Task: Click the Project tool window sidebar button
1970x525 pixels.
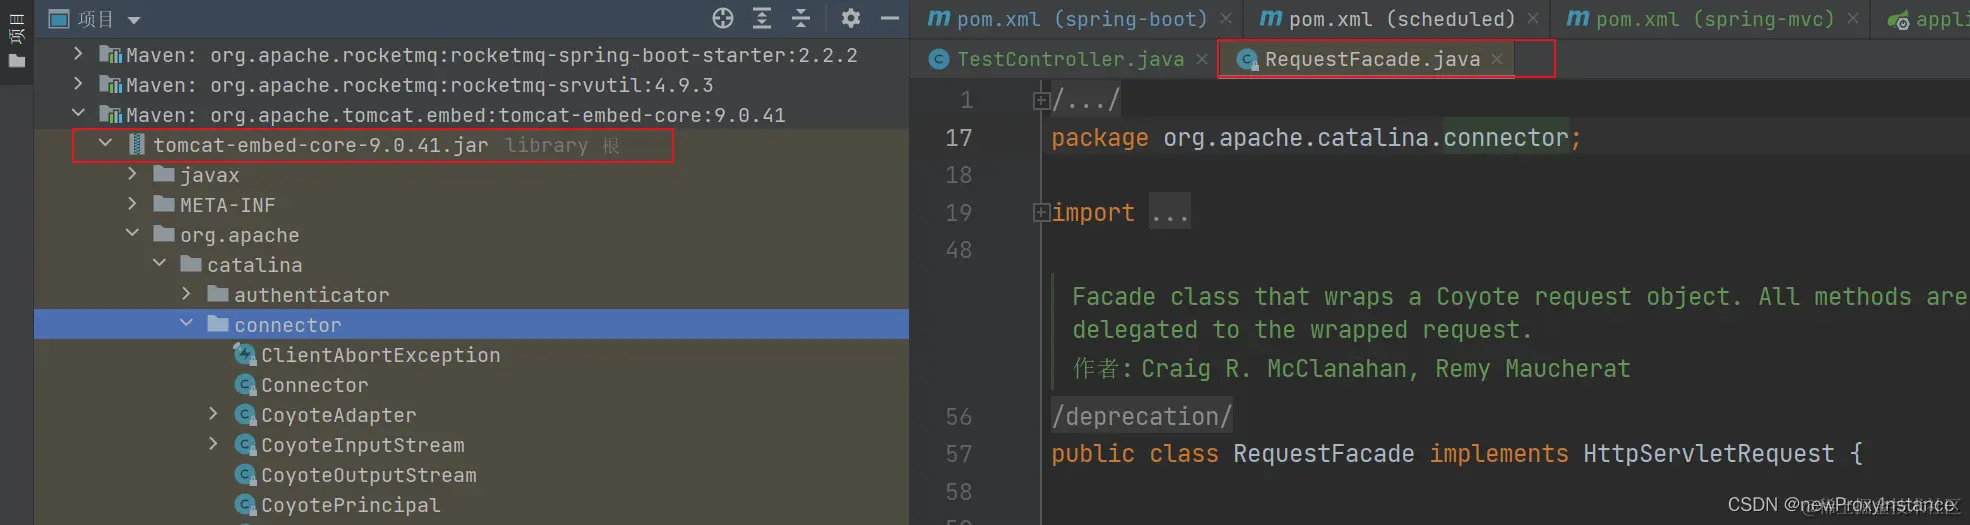Action: tap(16, 40)
